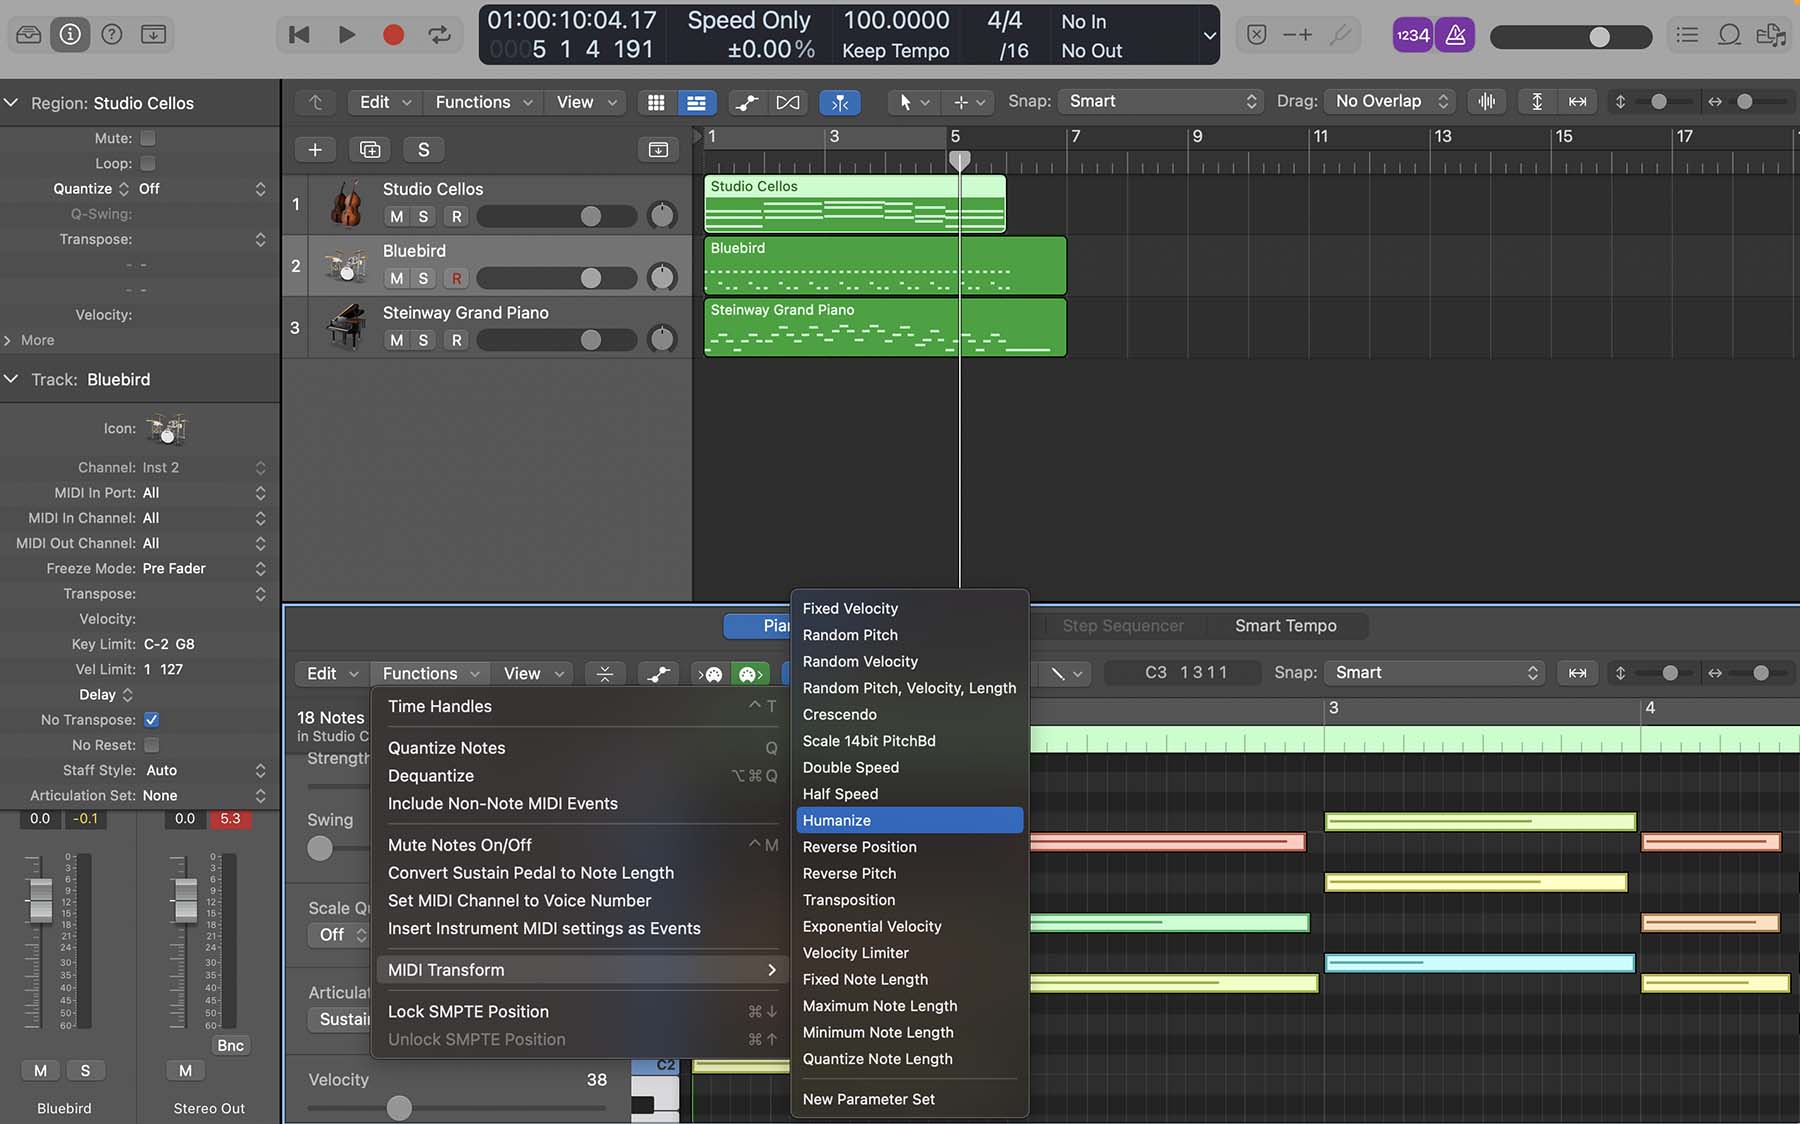
Task: Open Quick Help question mark icon
Action: click(x=112, y=35)
